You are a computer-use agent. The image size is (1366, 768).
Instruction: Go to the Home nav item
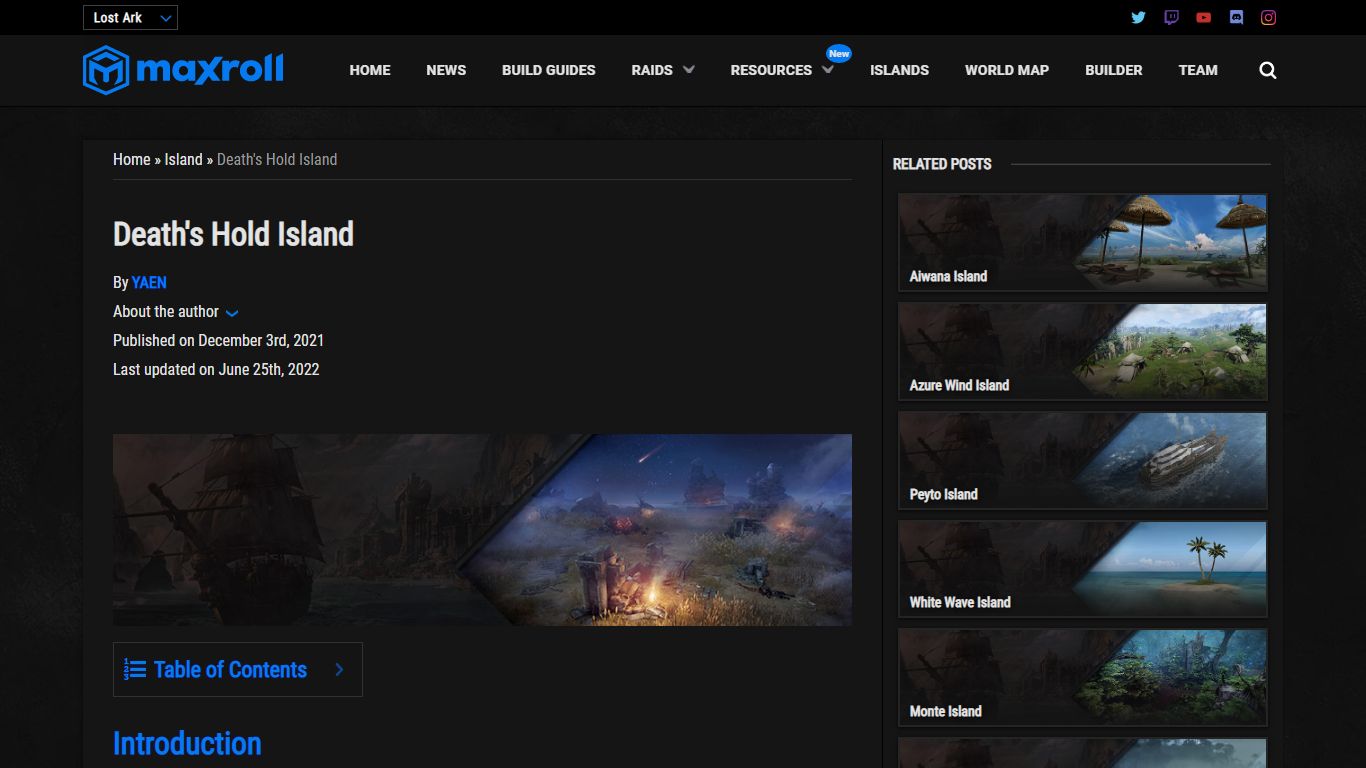[370, 70]
